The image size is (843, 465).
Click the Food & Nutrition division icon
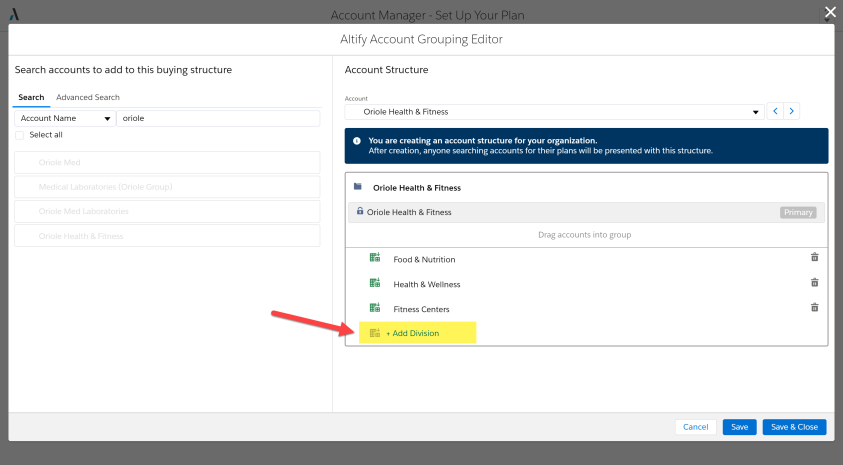(375, 257)
